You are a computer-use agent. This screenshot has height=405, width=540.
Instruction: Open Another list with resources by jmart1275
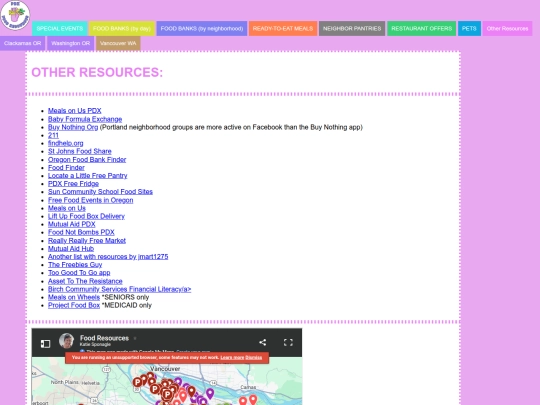pos(108,257)
